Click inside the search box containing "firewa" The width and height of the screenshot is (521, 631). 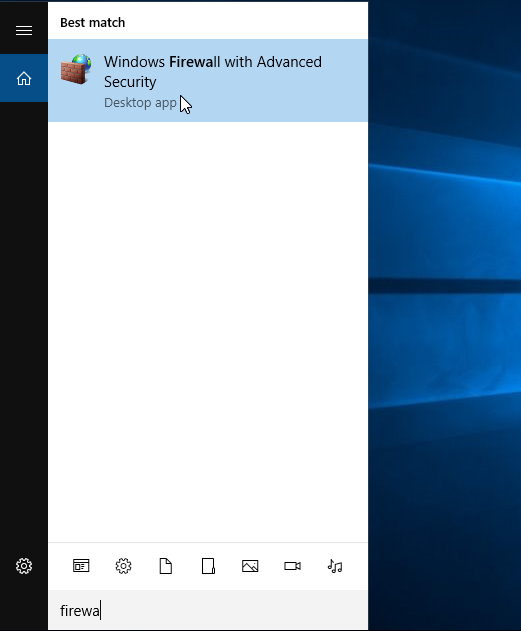[208, 610]
